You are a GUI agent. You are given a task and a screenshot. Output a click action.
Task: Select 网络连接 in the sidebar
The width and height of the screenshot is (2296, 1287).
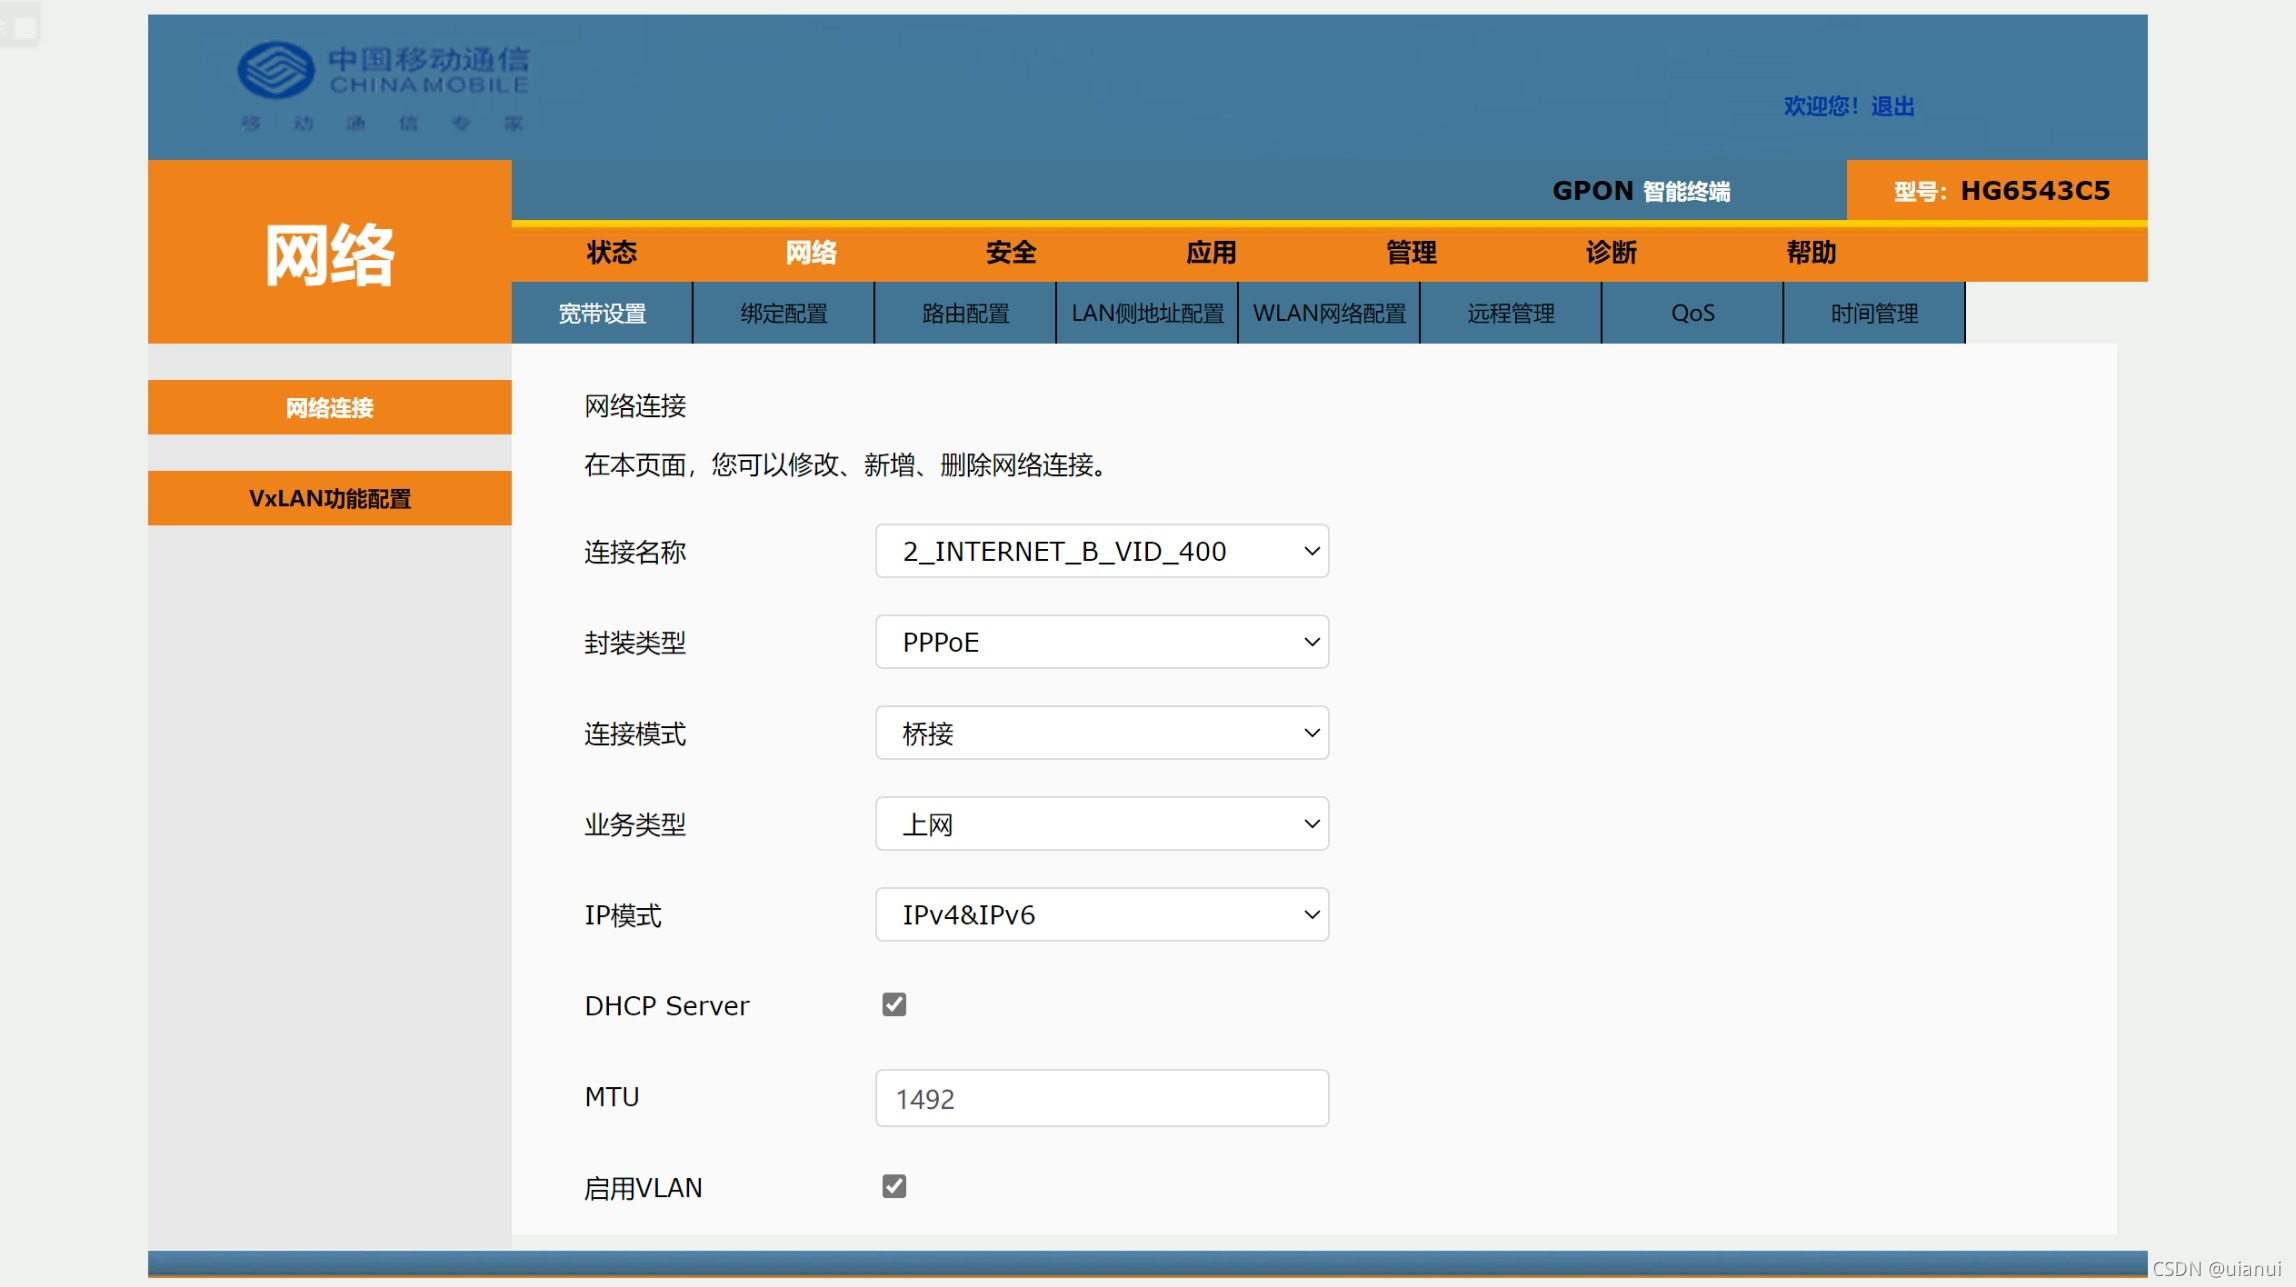coord(329,407)
